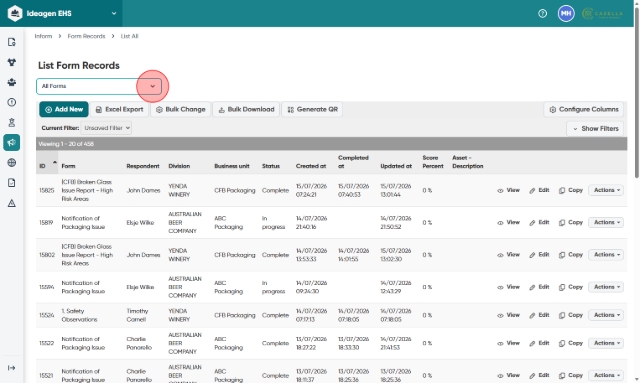Viewport: 640px width, 383px height.
Task: Sort by Form column header
Action: (x=68, y=166)
